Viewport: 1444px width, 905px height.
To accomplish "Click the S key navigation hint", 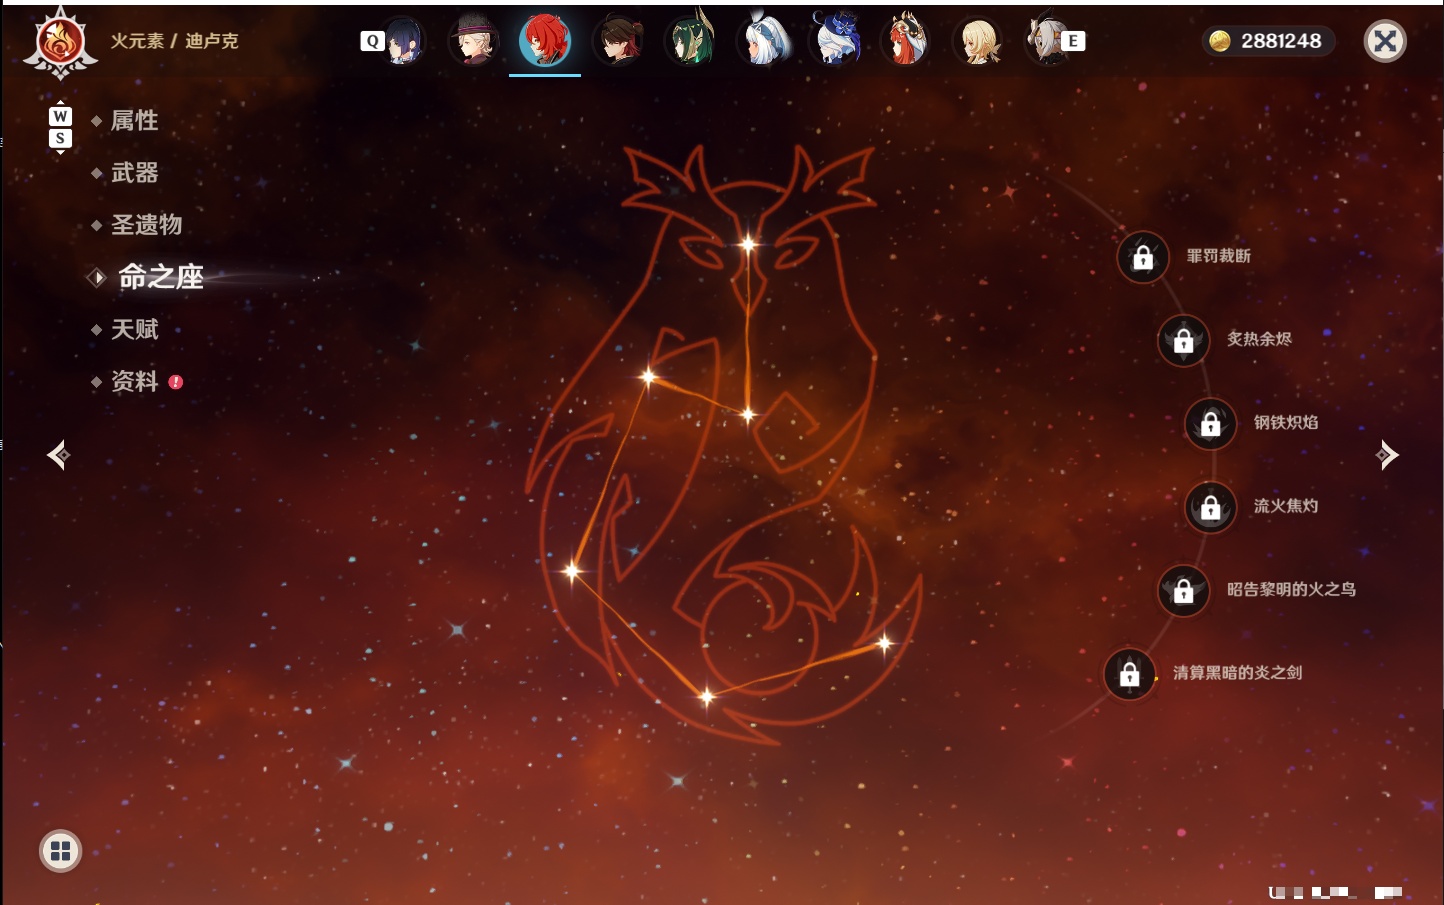I will (x=60, y=138).
